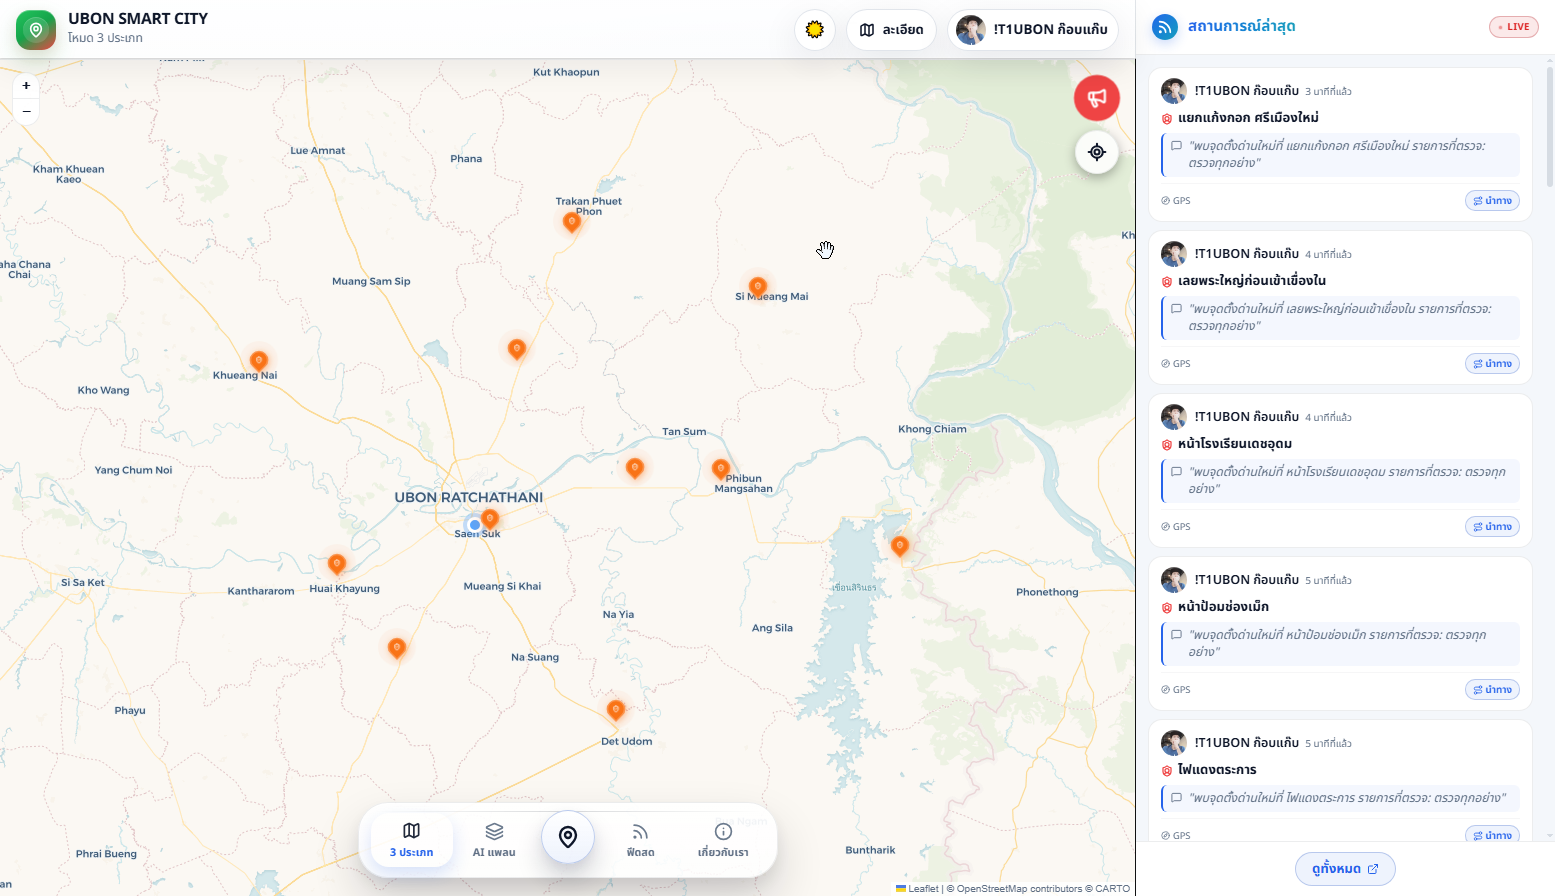This screenshot has height=896, width=1555.
Task: Open the !T1UBON ก้อบแก้บ account menu
Action: point(1032,29)
